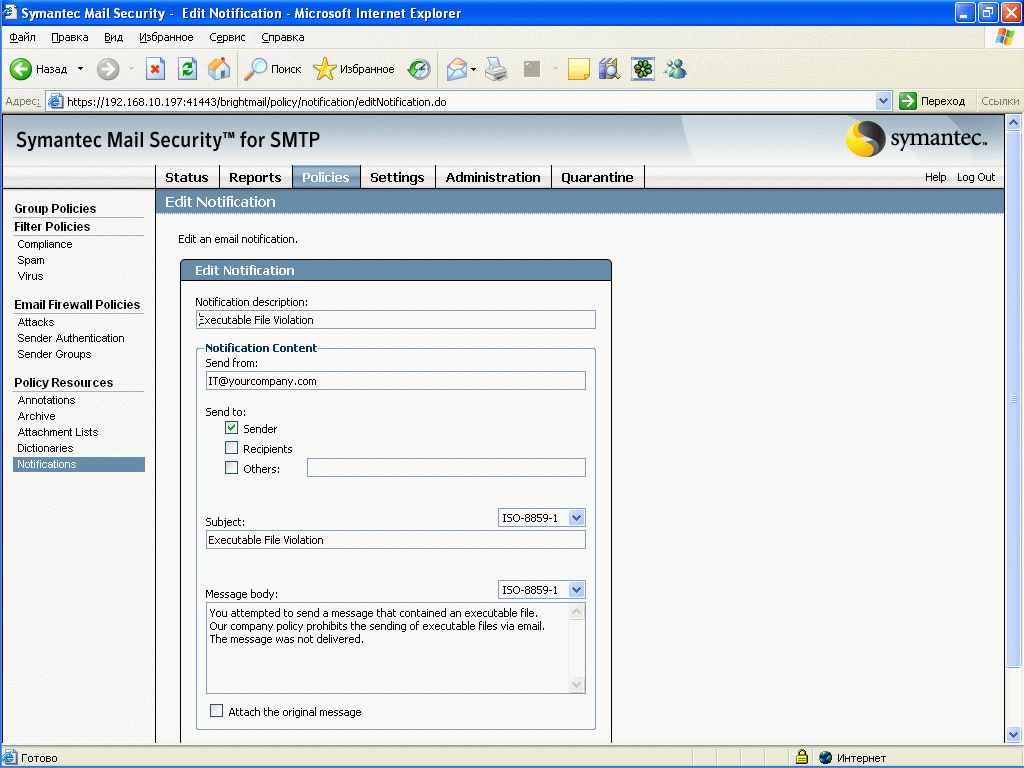
Task: Open the History clock icon
Action: coord(419,69)
